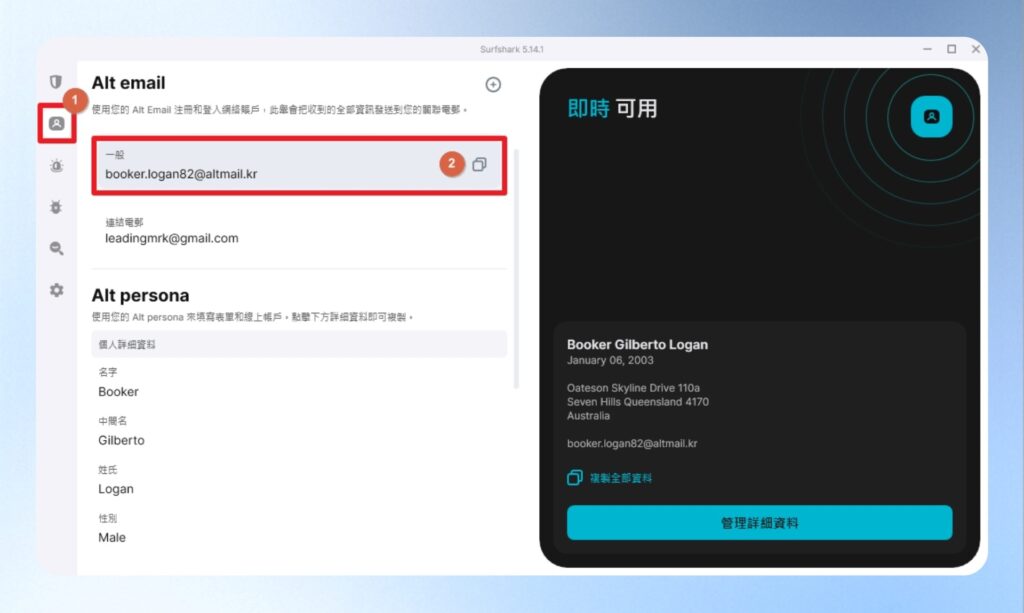Click the left panel vertical scrollbar
The height and width of the screenshot is (613, 1024).
tap(517, 269)
